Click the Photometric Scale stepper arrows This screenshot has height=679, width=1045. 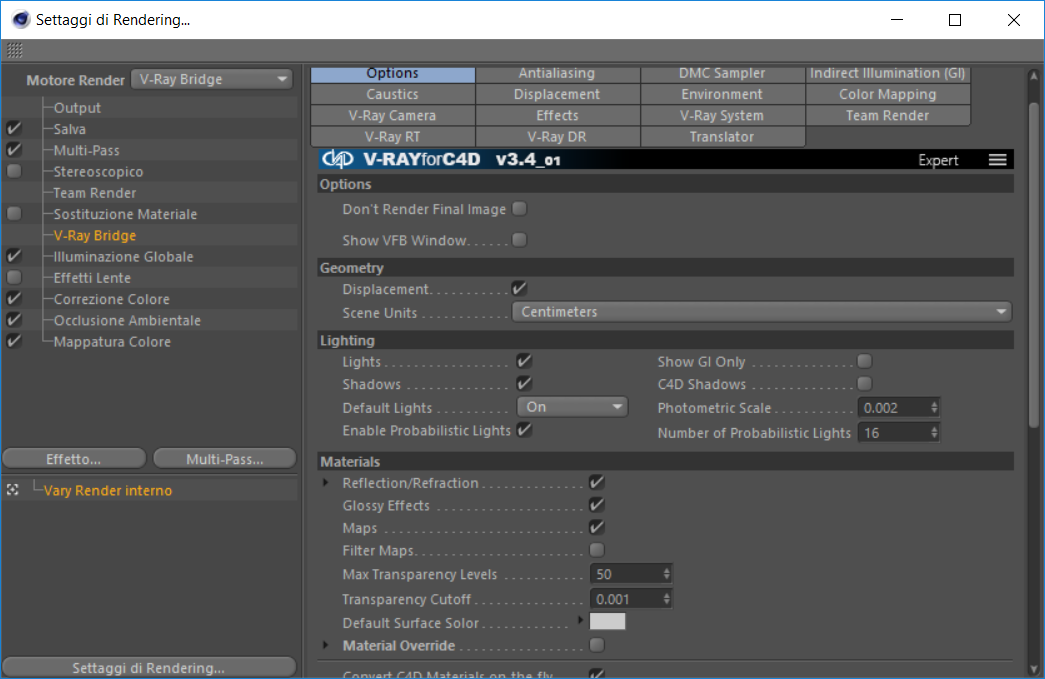(934, 408)
